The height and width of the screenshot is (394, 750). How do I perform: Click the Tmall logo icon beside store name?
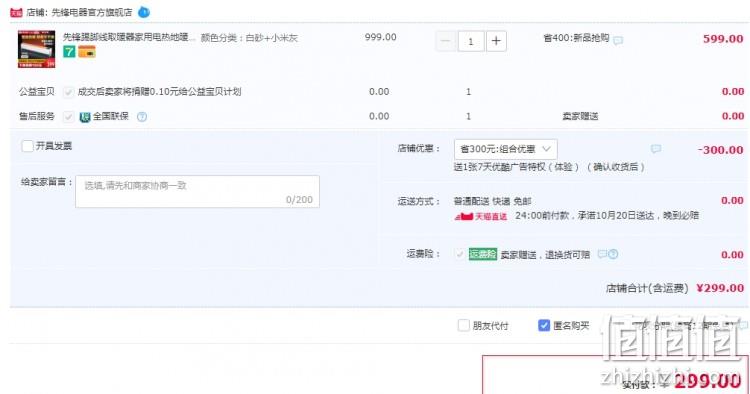(x=16, y=12)
